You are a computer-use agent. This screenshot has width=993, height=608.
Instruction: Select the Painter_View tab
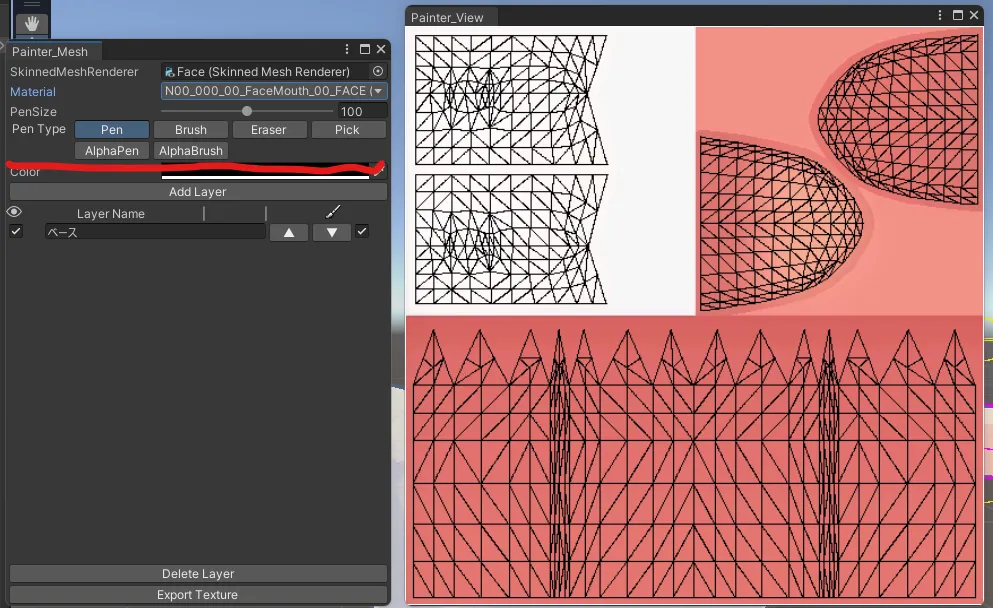[447, 17]
